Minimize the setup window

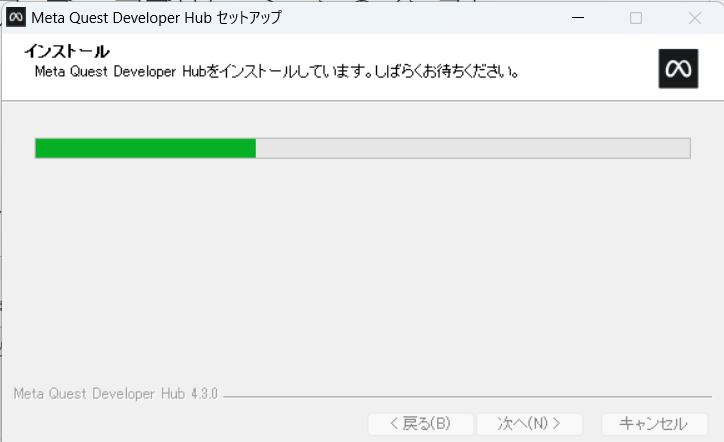578,18
